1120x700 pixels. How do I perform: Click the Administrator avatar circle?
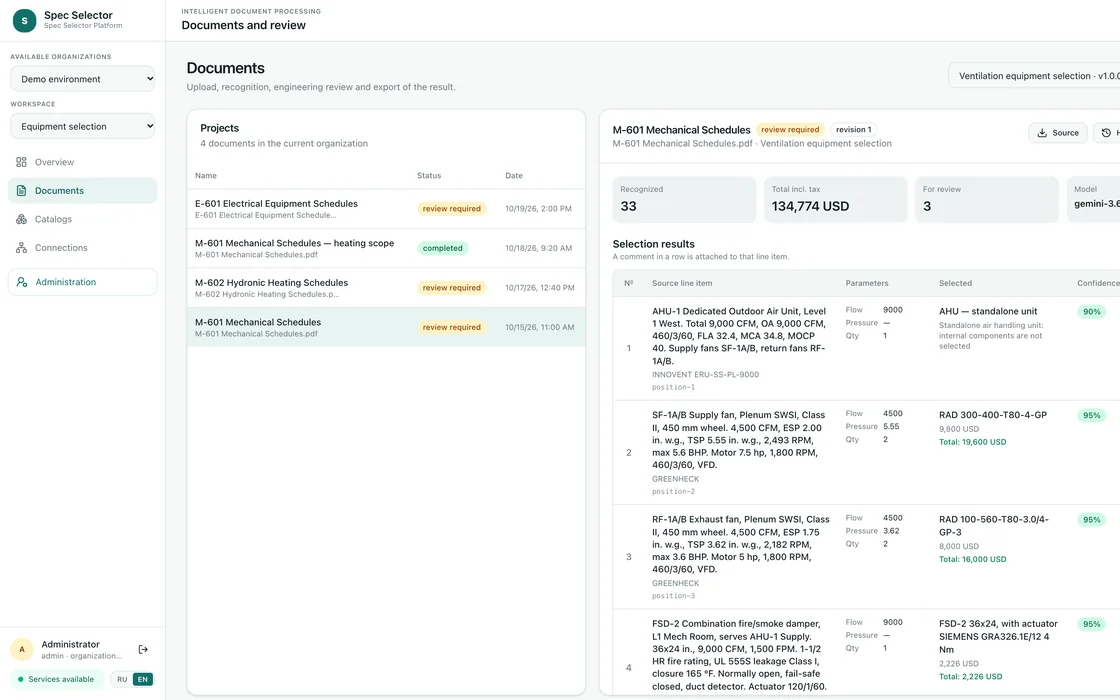pyautogui.click(x=22, y=649)
